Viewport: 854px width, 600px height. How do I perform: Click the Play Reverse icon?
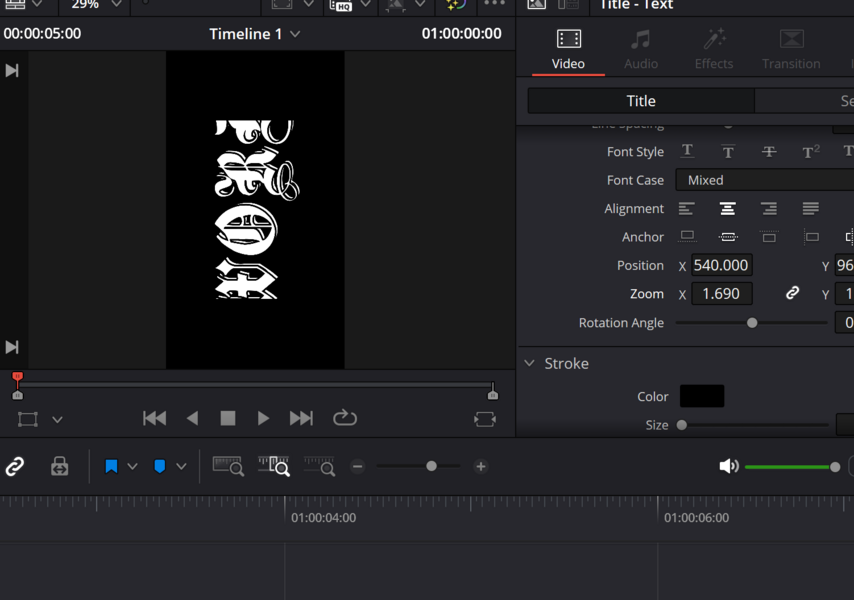coord(193,418)
